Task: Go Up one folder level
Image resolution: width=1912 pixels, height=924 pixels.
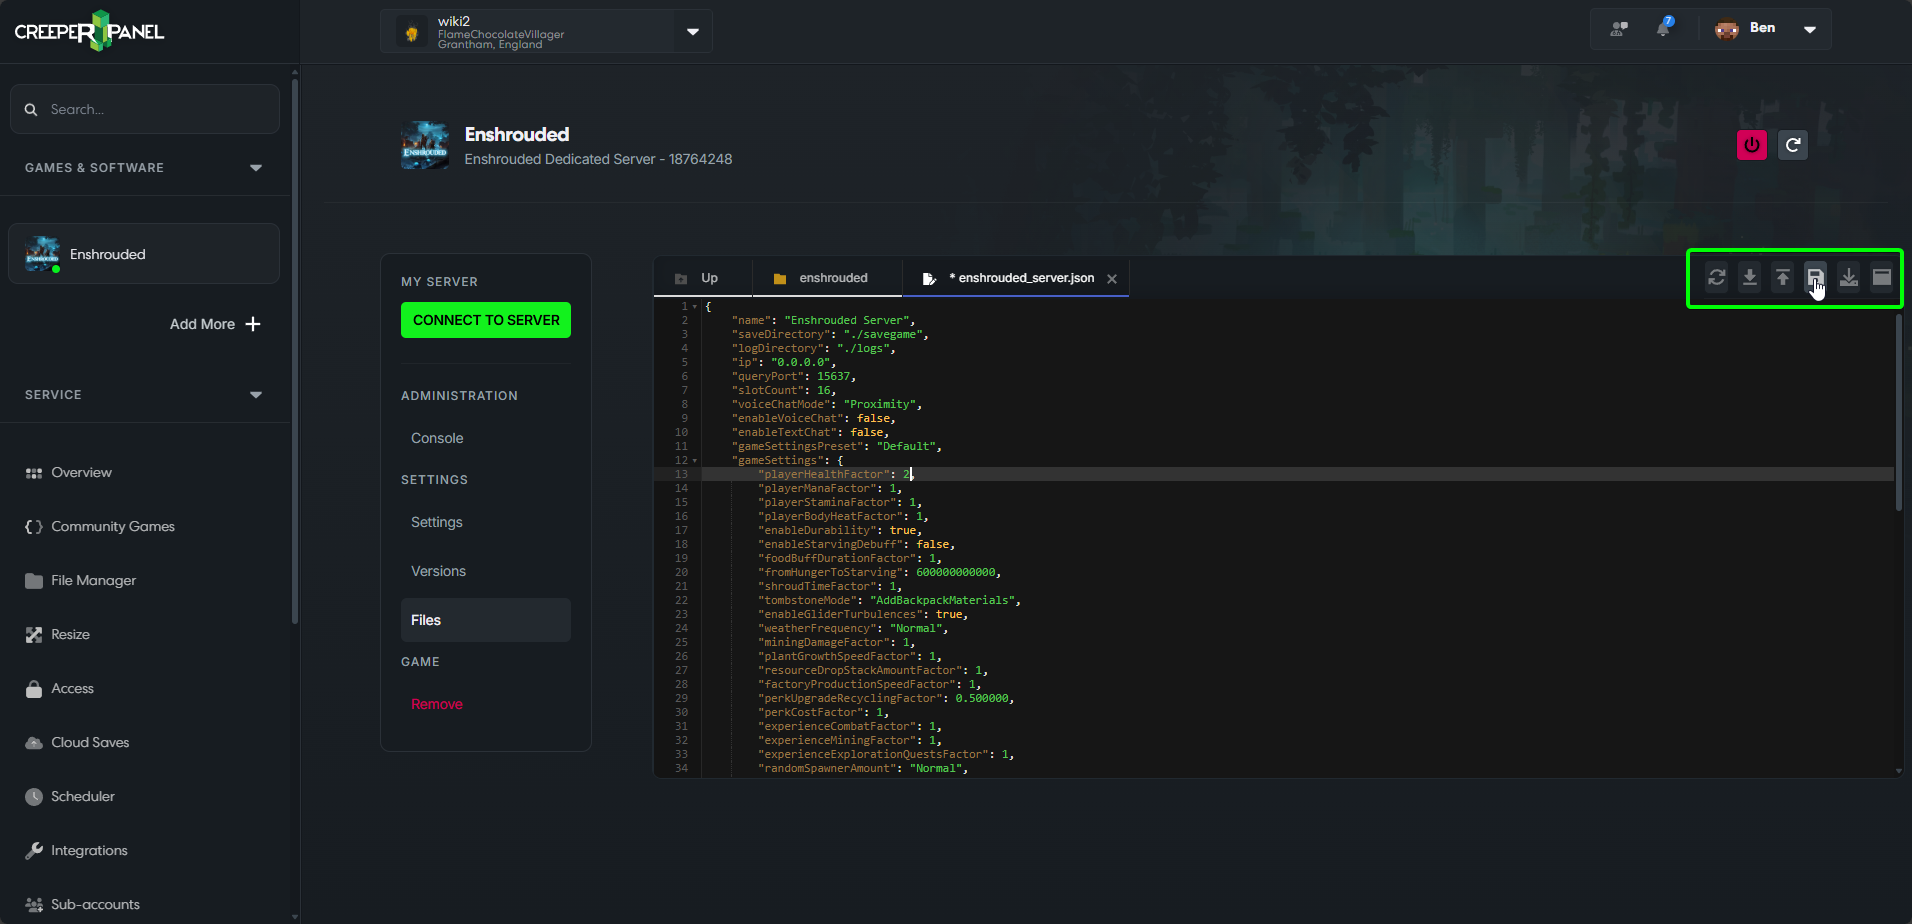Action: click(x=703, y=278)
